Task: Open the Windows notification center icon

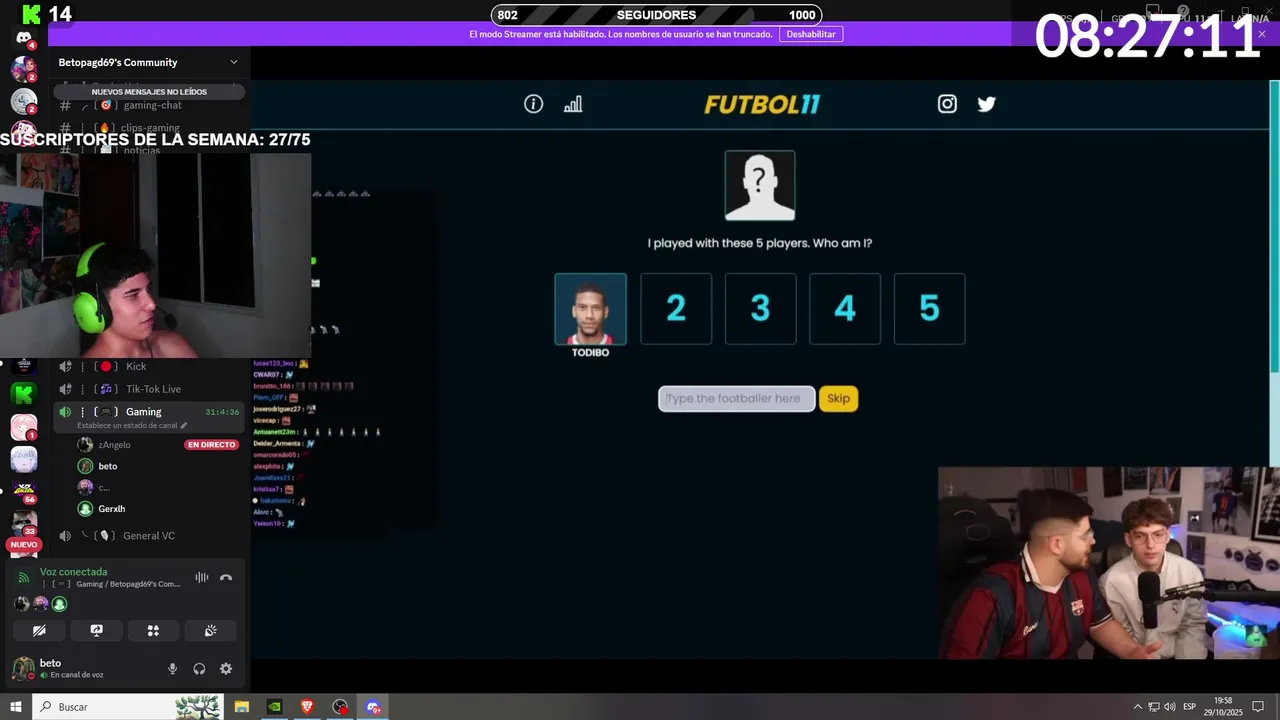Action: pyautogui.click(x=1259, y=707)
